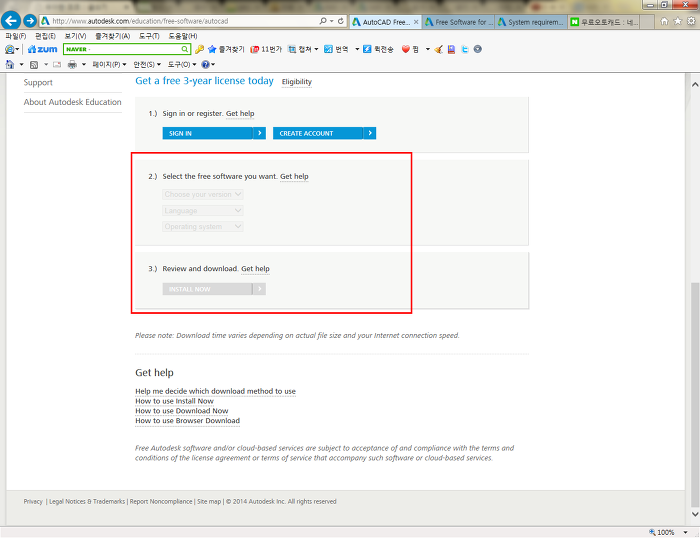Image resolution: width=700 pixels, height=538 pixels.
Task: Expand the 페이지(P) command bar dropdown
Action: click(x=109, y=65)
